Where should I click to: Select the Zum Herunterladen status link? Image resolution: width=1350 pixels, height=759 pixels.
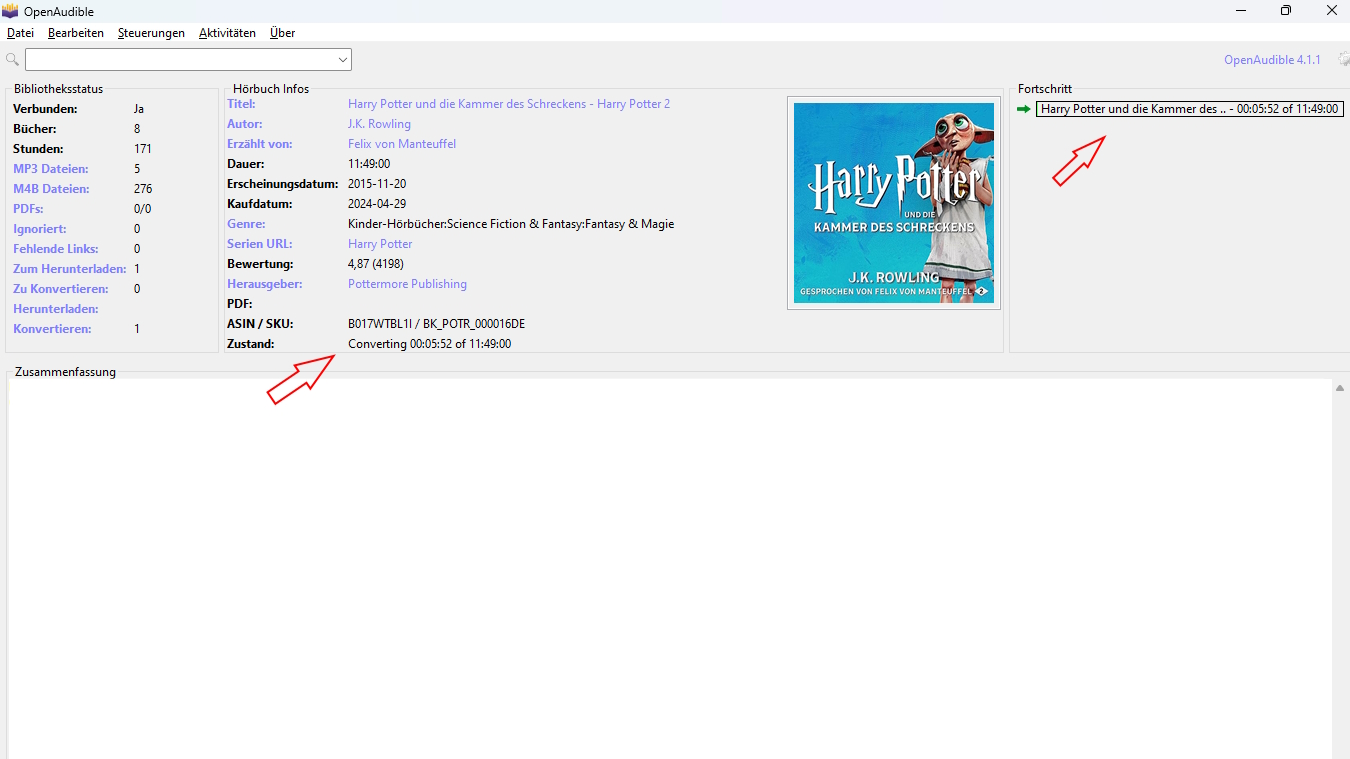coord(69,269)
